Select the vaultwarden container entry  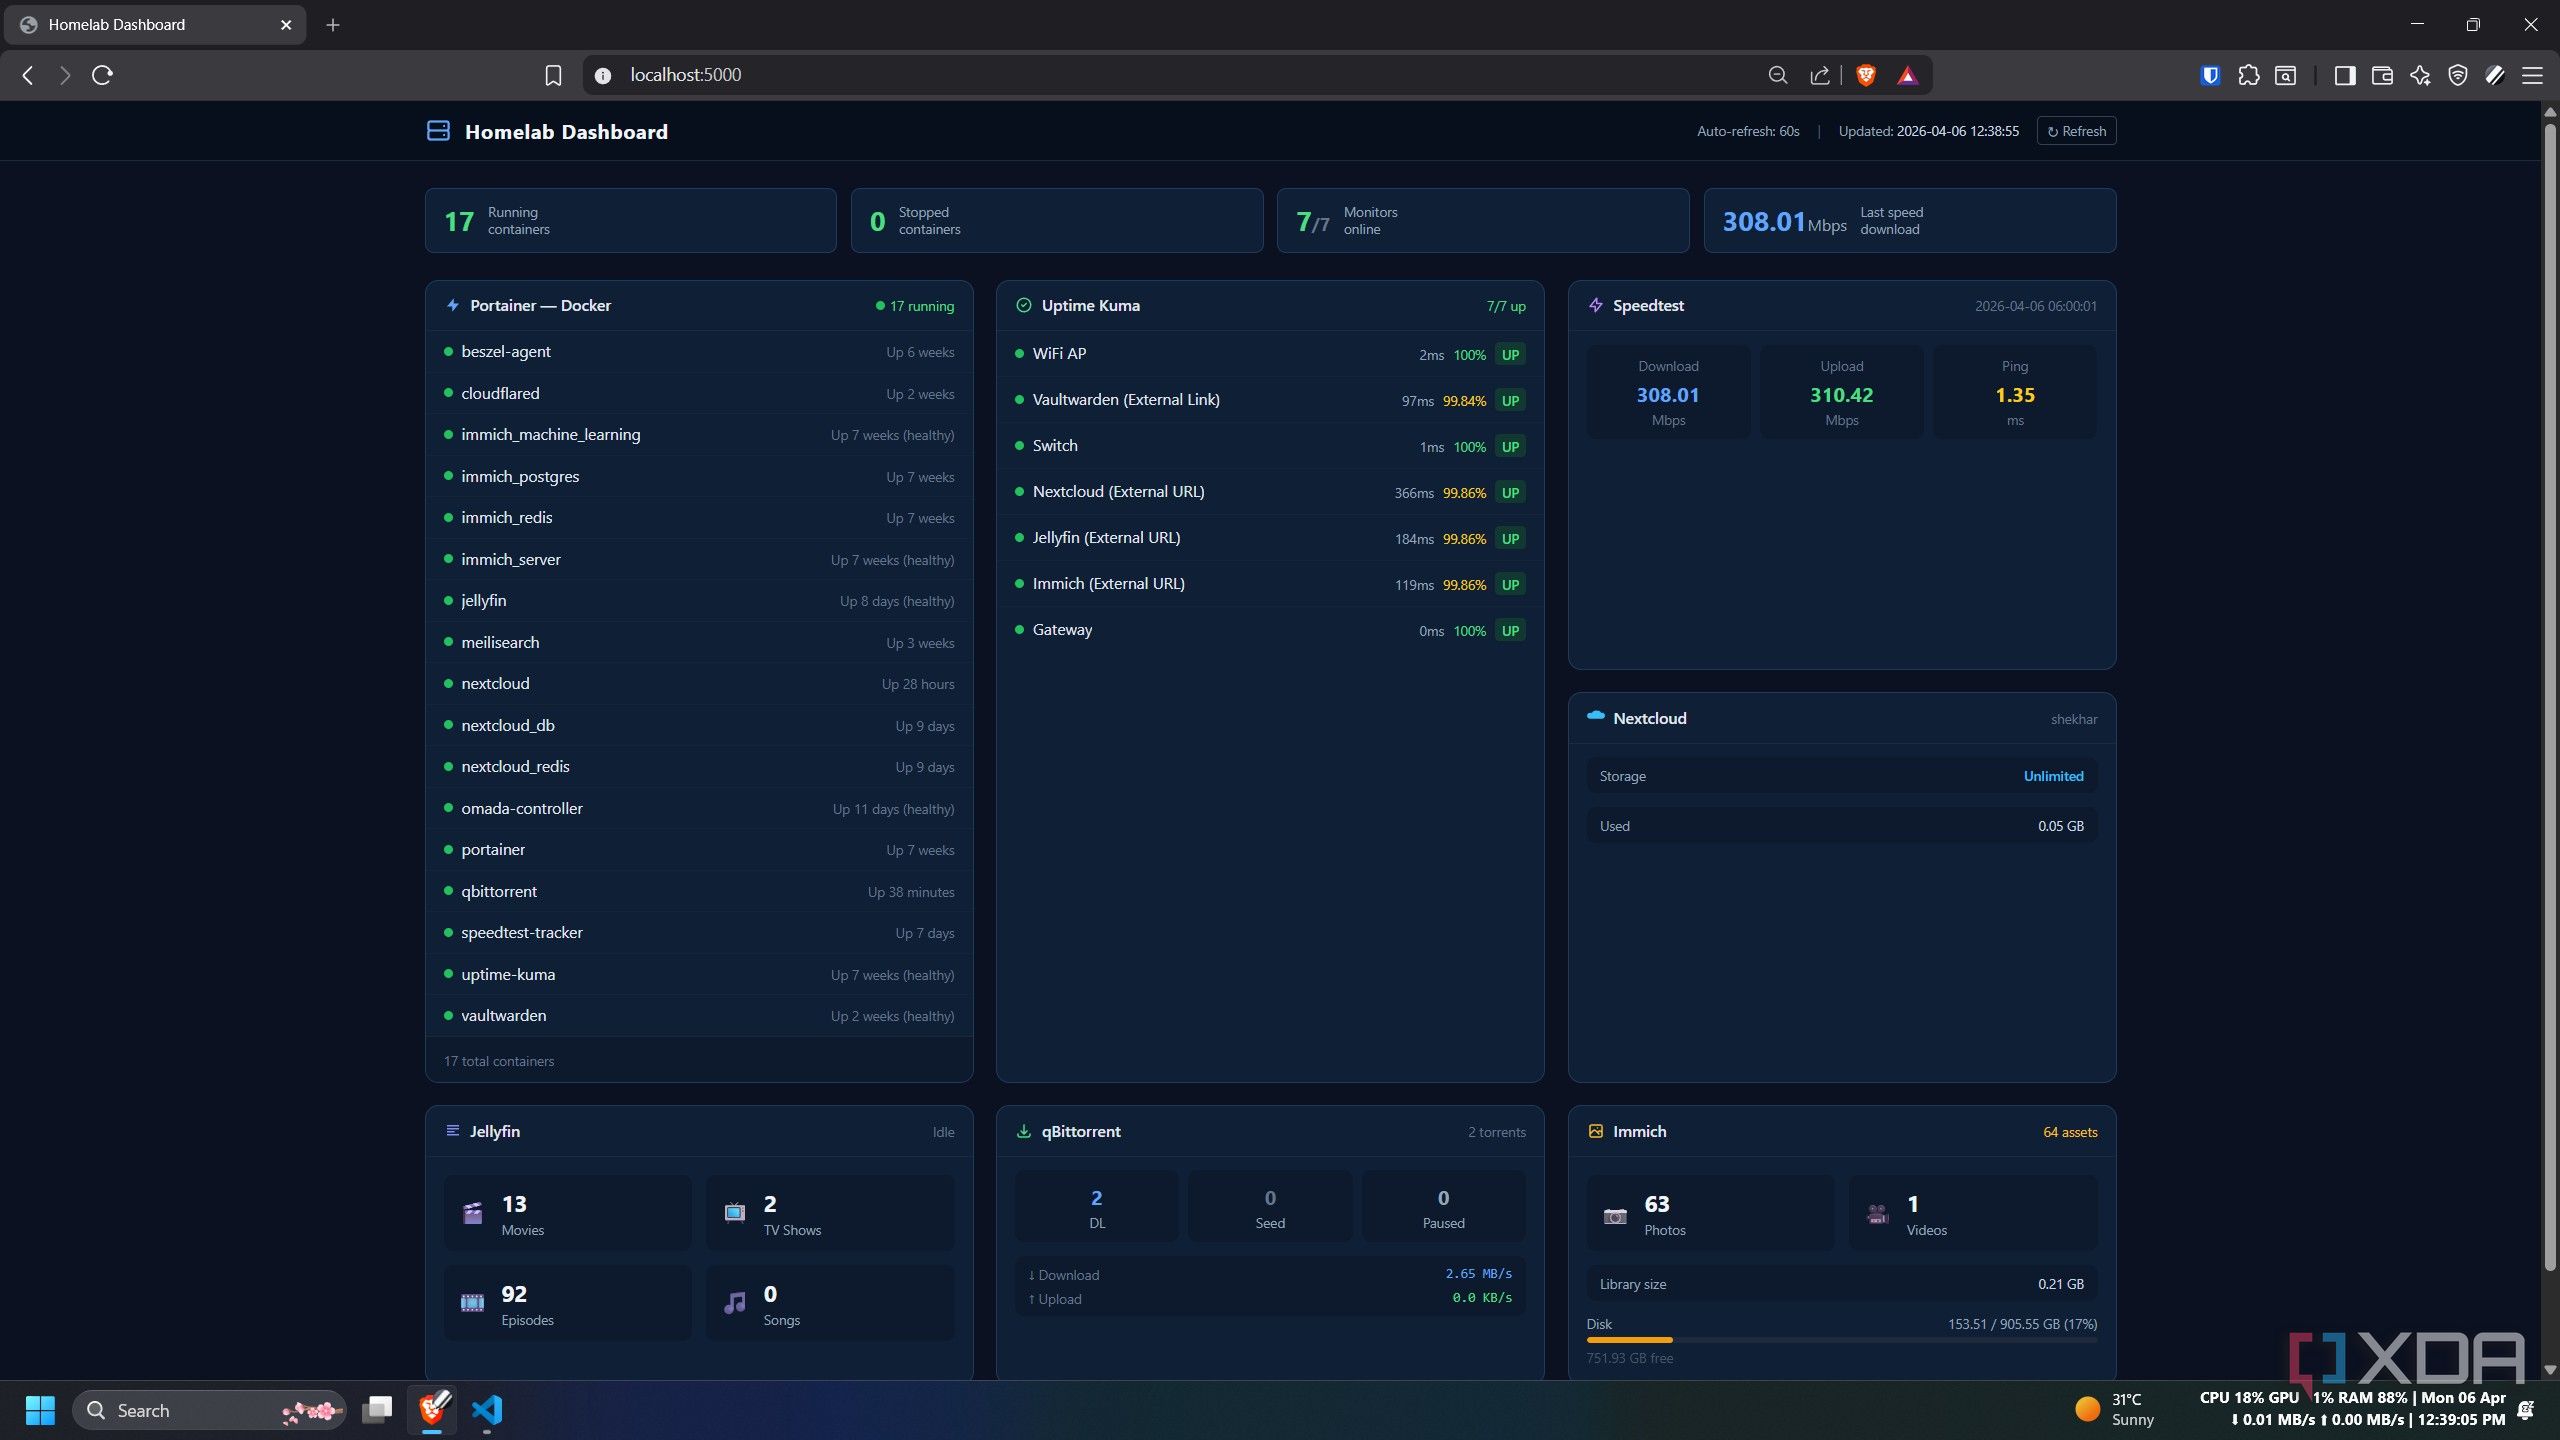coord(699,1015)
